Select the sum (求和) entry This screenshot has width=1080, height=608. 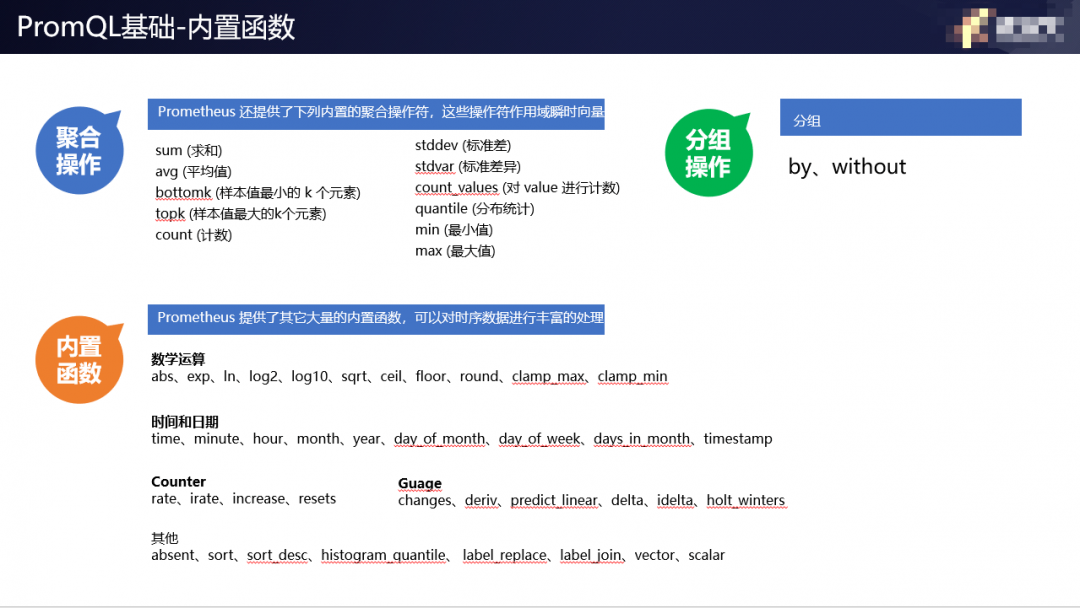[x=189, y=151]
